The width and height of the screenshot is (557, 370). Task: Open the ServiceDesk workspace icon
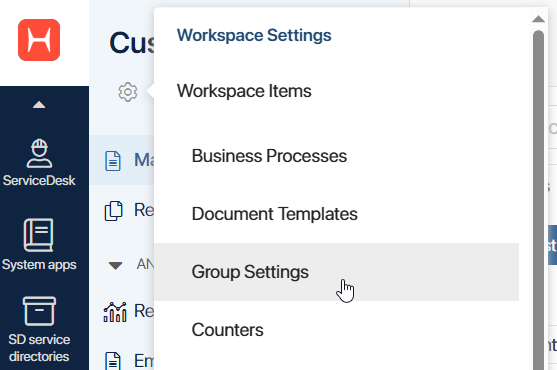coord(39,153)
